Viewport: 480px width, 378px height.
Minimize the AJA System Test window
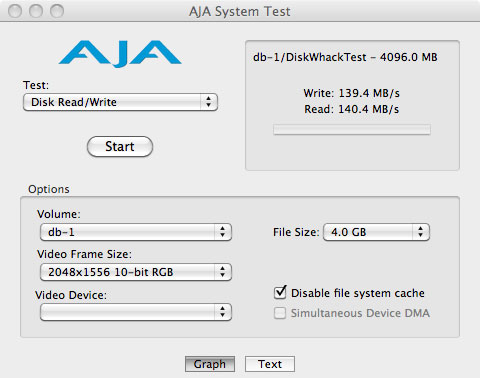36,11
